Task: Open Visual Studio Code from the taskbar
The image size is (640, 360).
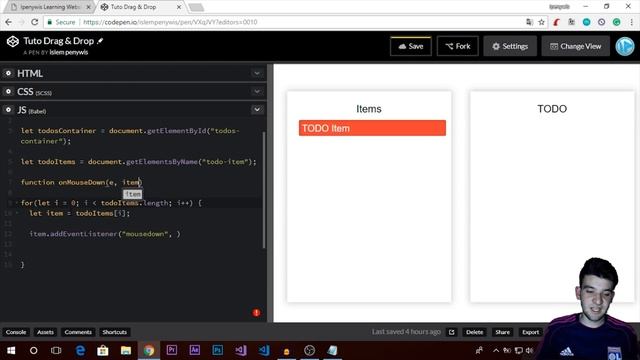Action: [264, 350]
